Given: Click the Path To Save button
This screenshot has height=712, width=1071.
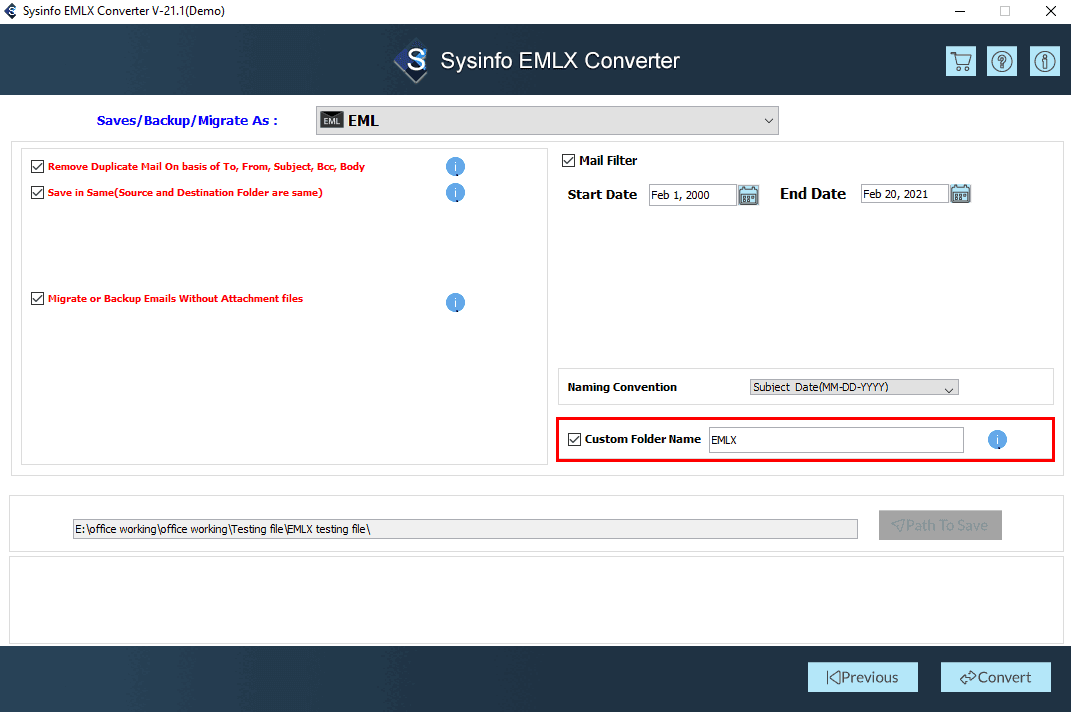Looking at the screenshot, I should pos(940,525).
